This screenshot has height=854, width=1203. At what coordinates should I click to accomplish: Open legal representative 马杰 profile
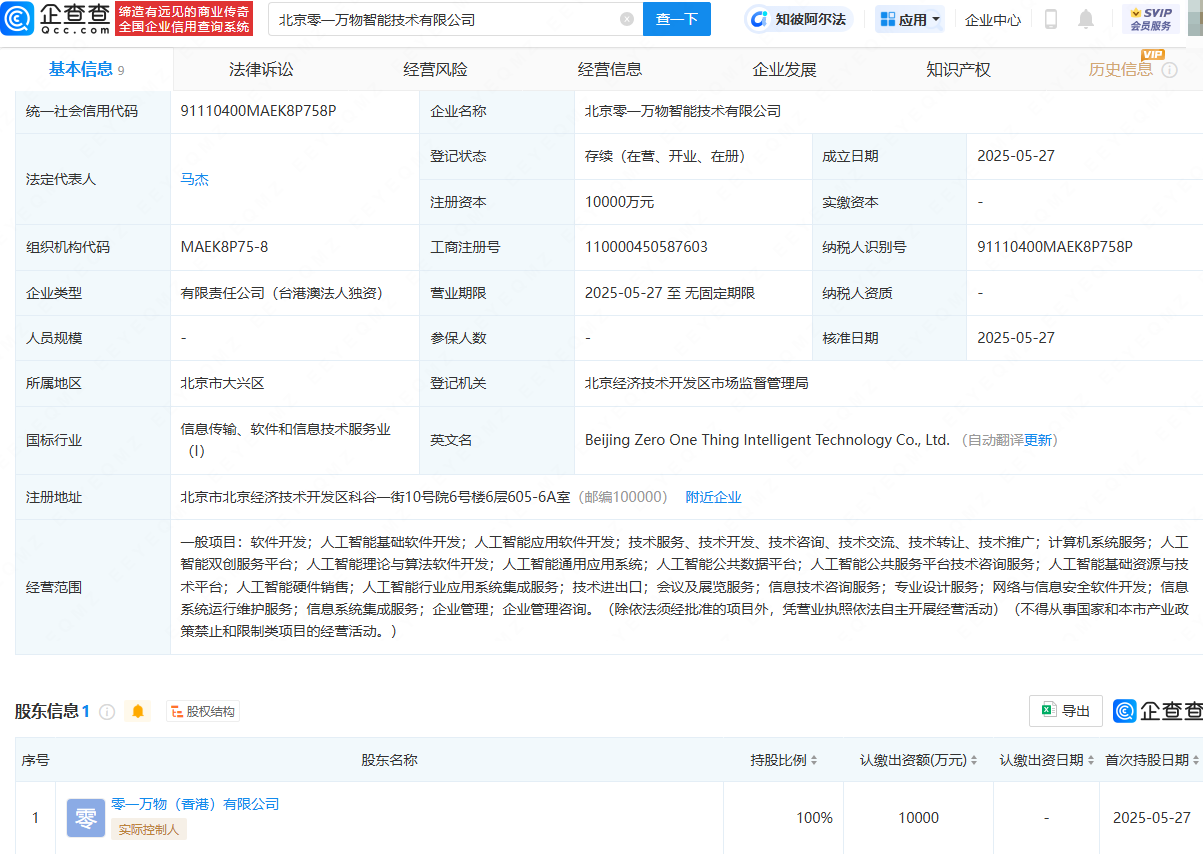[194, 179]
